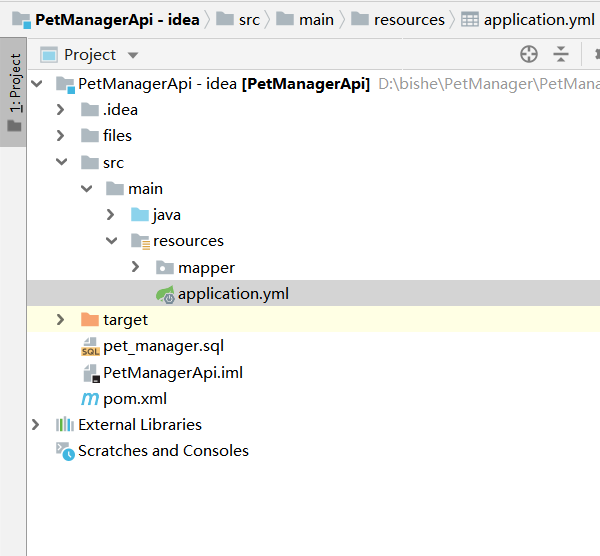Expand the .idea folder

62,110
